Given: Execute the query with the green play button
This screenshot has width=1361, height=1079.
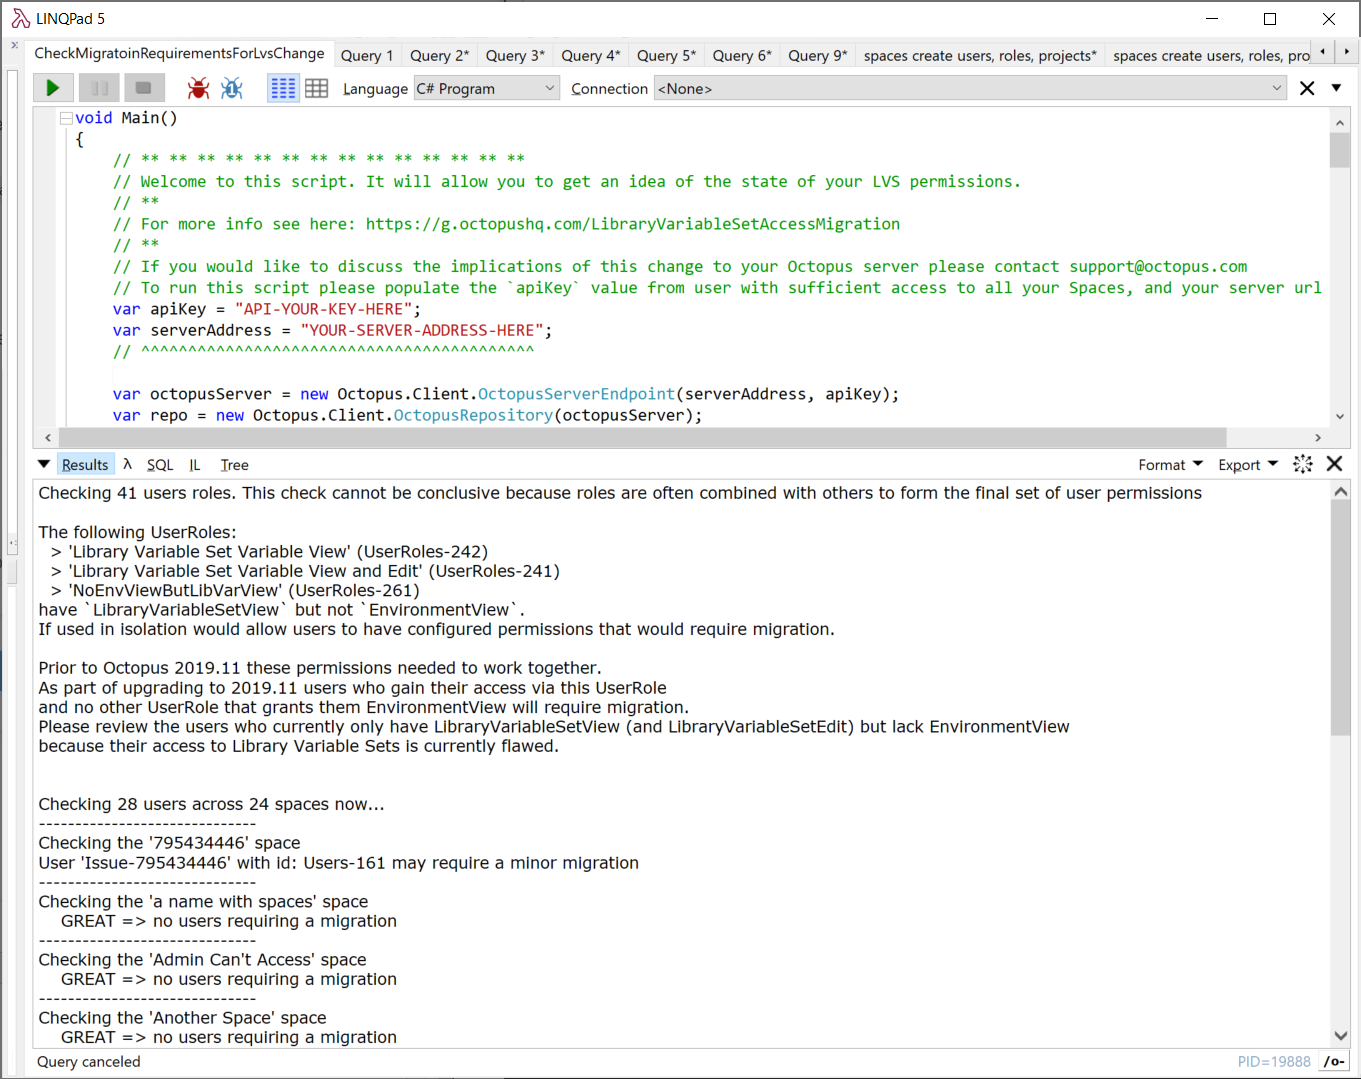Looking at the screenshot, I should tap(53, 88).
